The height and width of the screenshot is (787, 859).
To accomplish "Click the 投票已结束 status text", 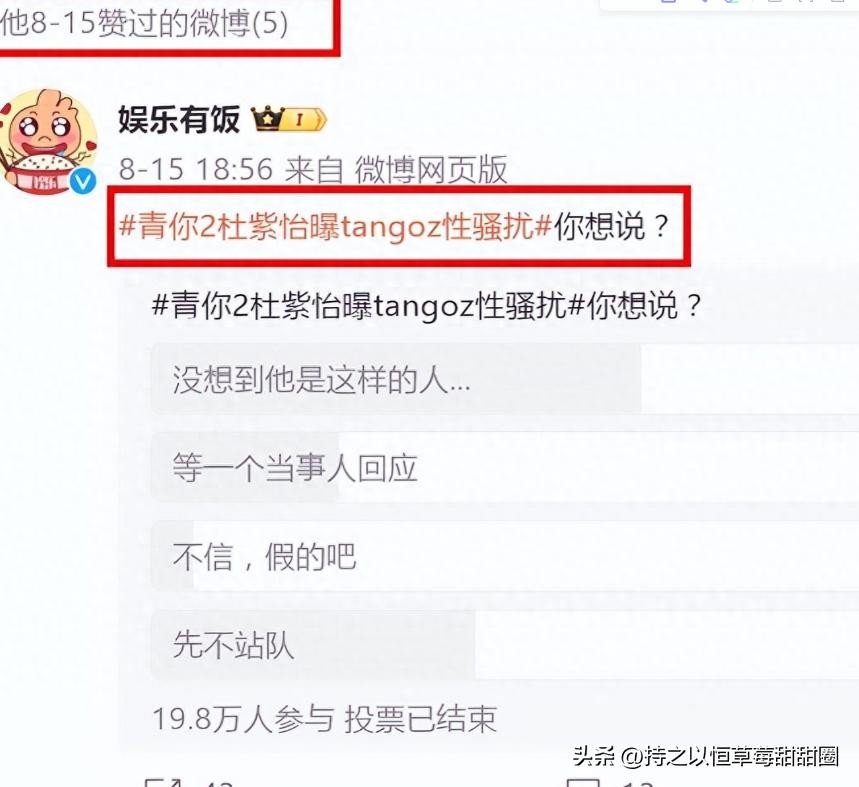I will pyautogui.click(x=420, y=719).
